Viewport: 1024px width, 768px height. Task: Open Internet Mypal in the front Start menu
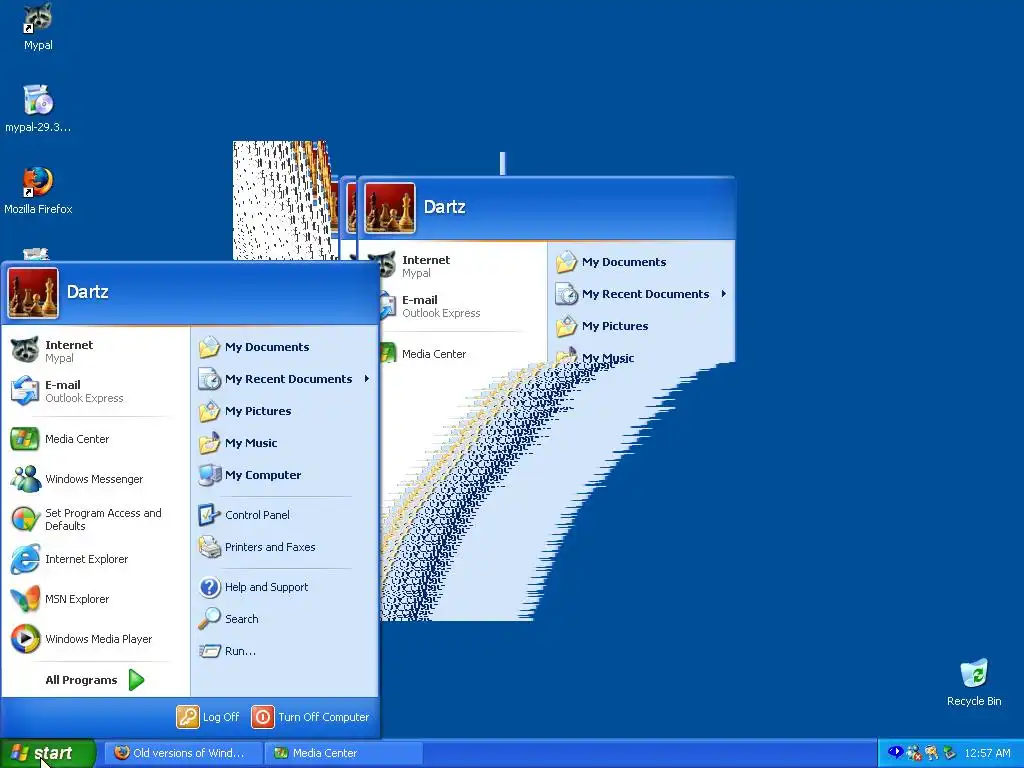95,351
